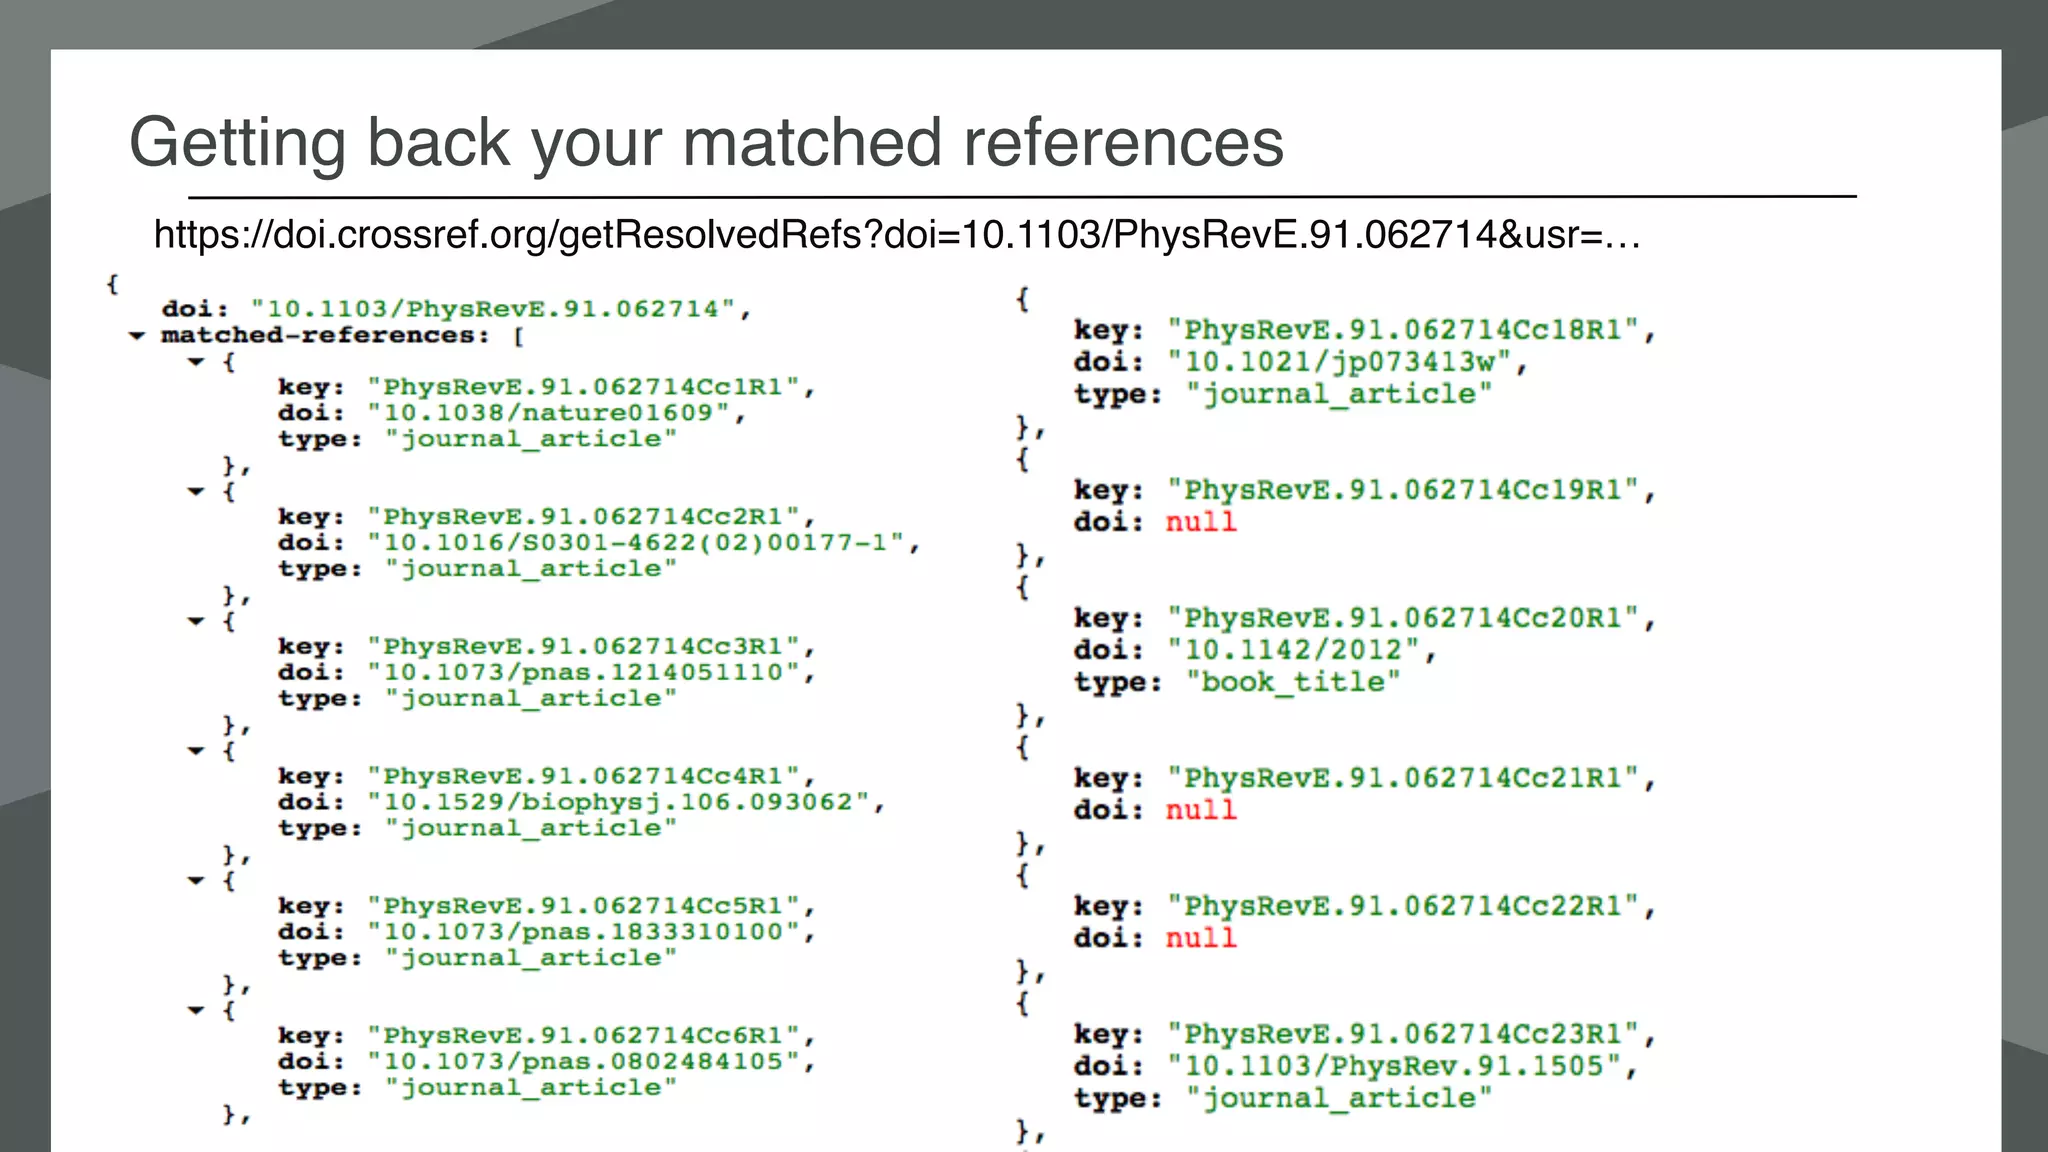This screenshot has height=1152, width=2048.
Task: Select key value "PhysRevE.91.062714Cc3R1"
Action: click(x=584, y=647)
